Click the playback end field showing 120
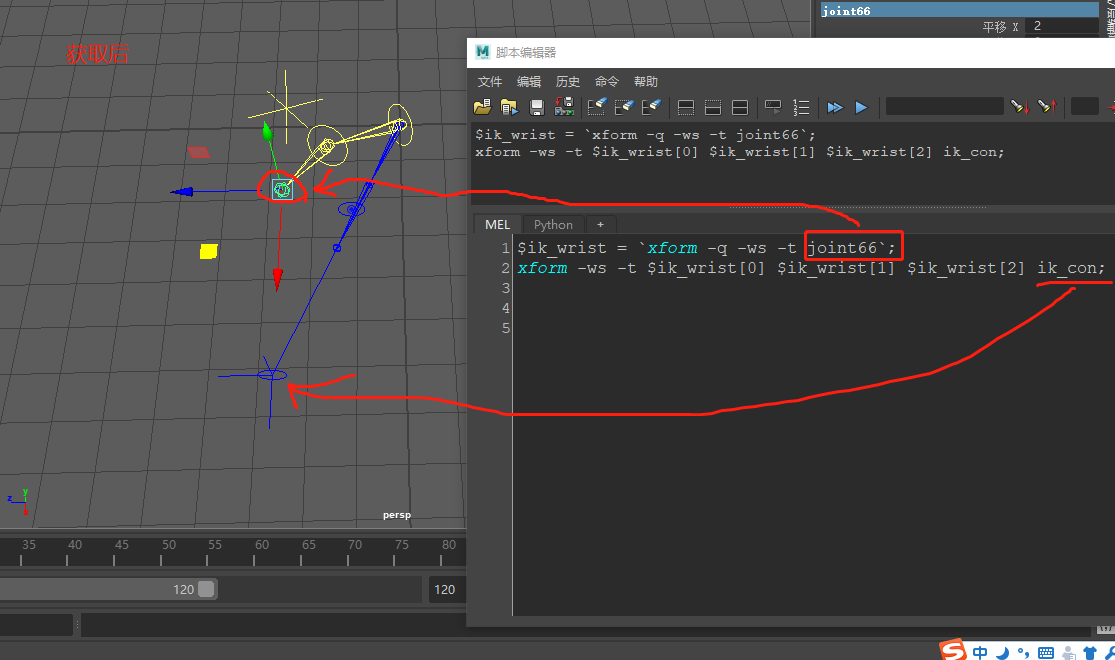This screenshot has width=1115, height=660. (447, 590)
